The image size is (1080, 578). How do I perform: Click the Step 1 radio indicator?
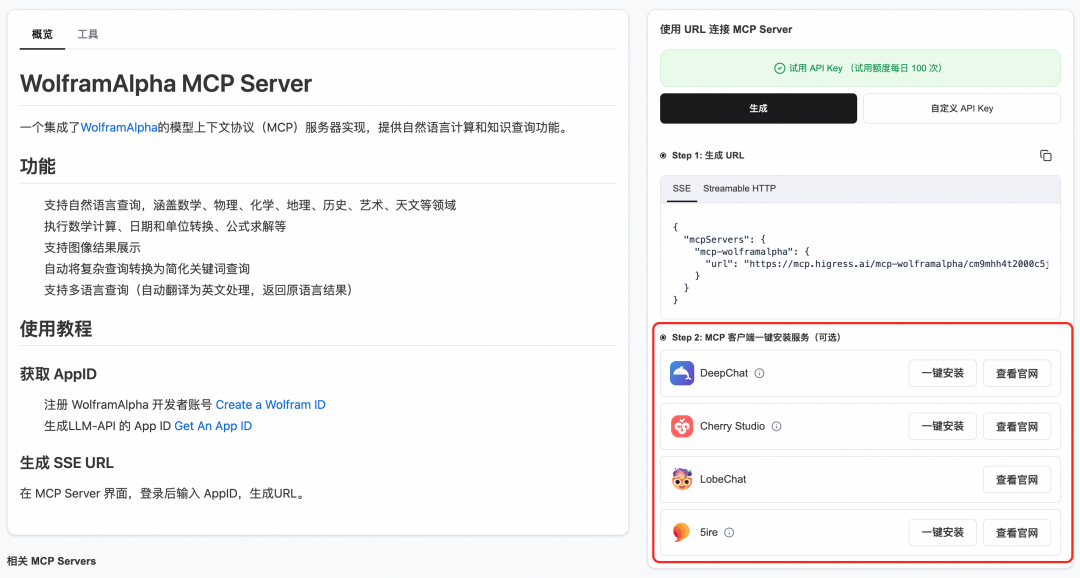(663, 156)
